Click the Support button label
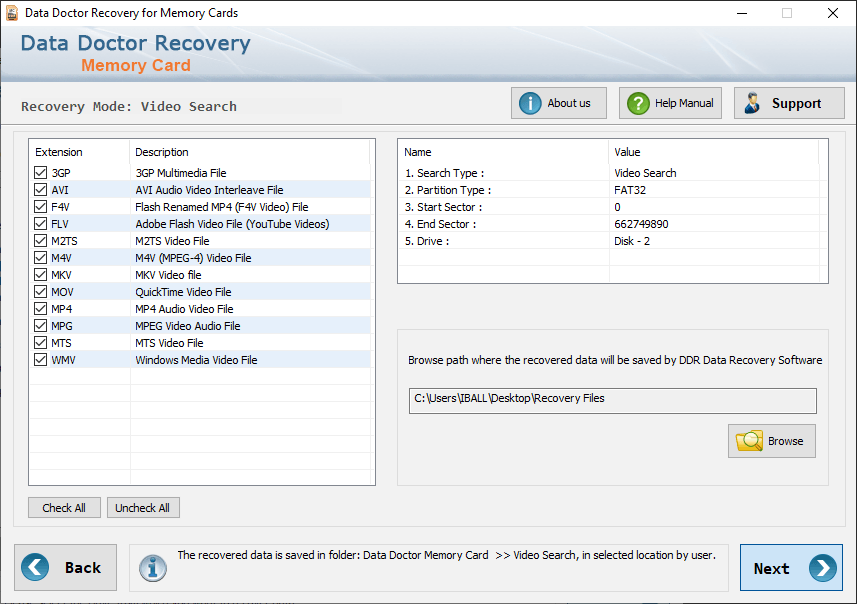The height and width of the screenshot is (604, 857). click(796, 103)
